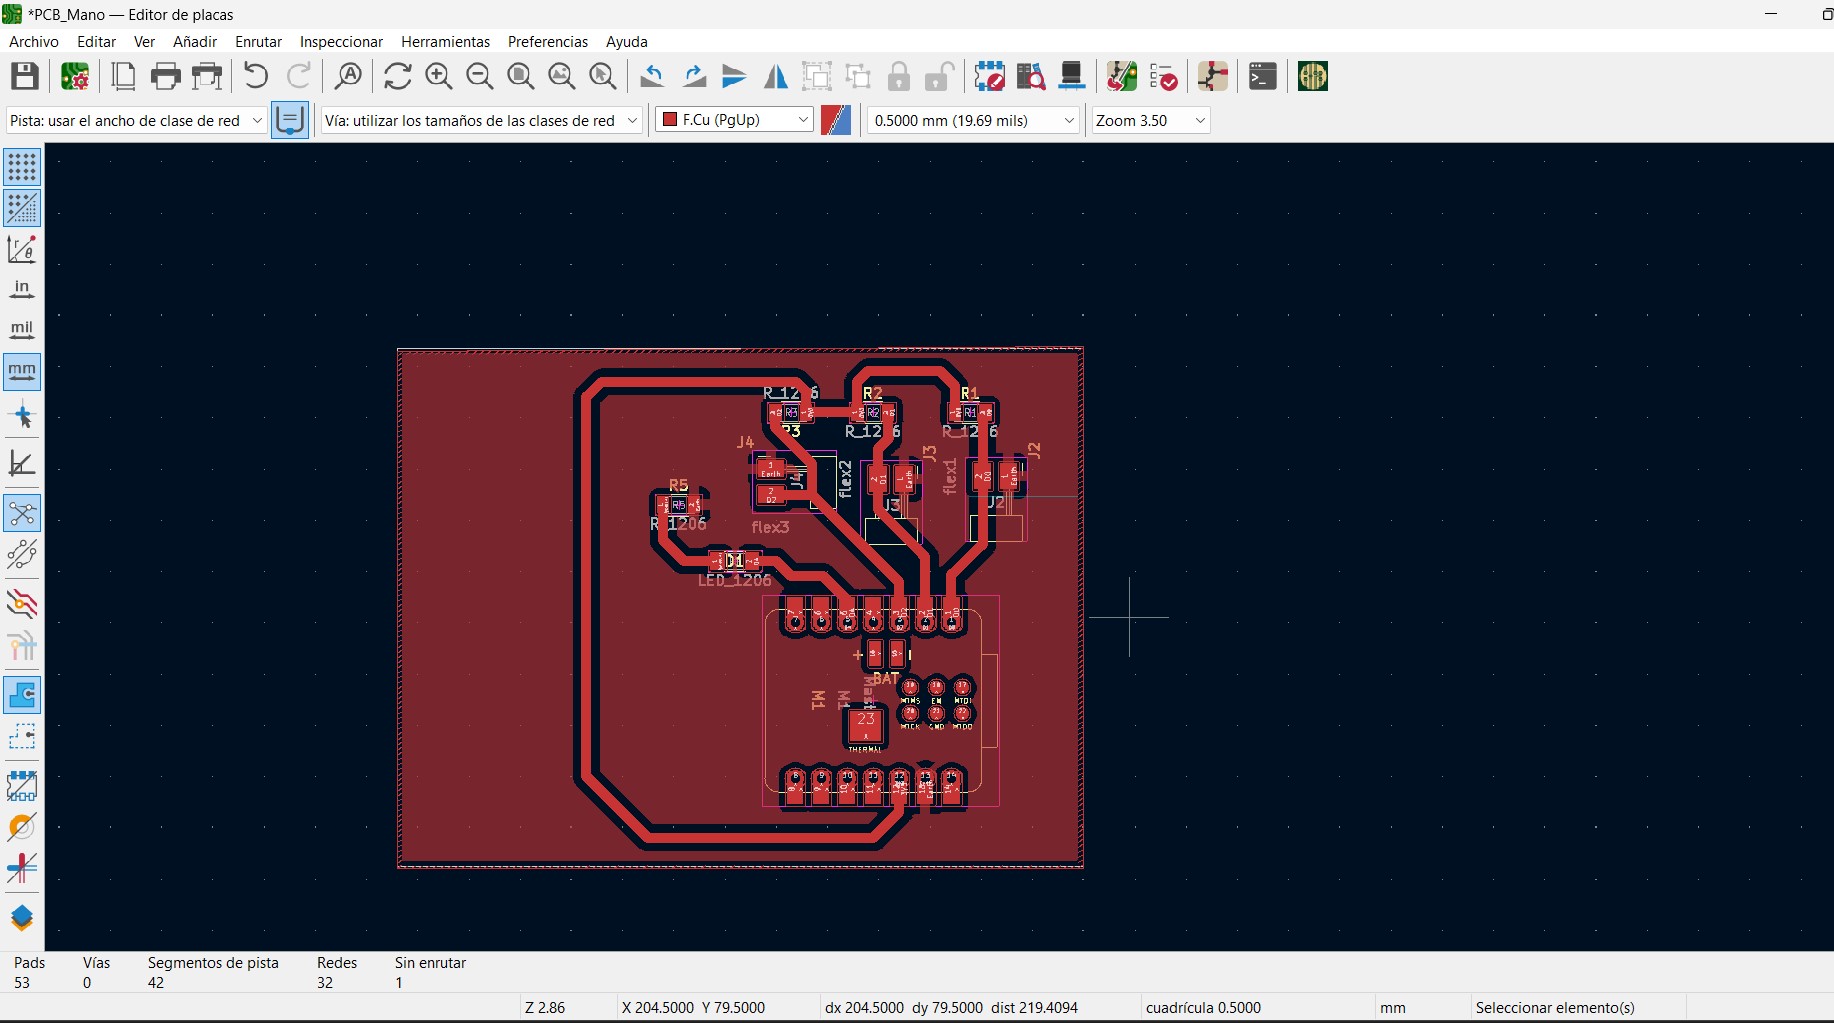Viewport: 1834px width, 1023px height.
Task: Click the D1 LED footprint on the board
Action: pos(735,561)
